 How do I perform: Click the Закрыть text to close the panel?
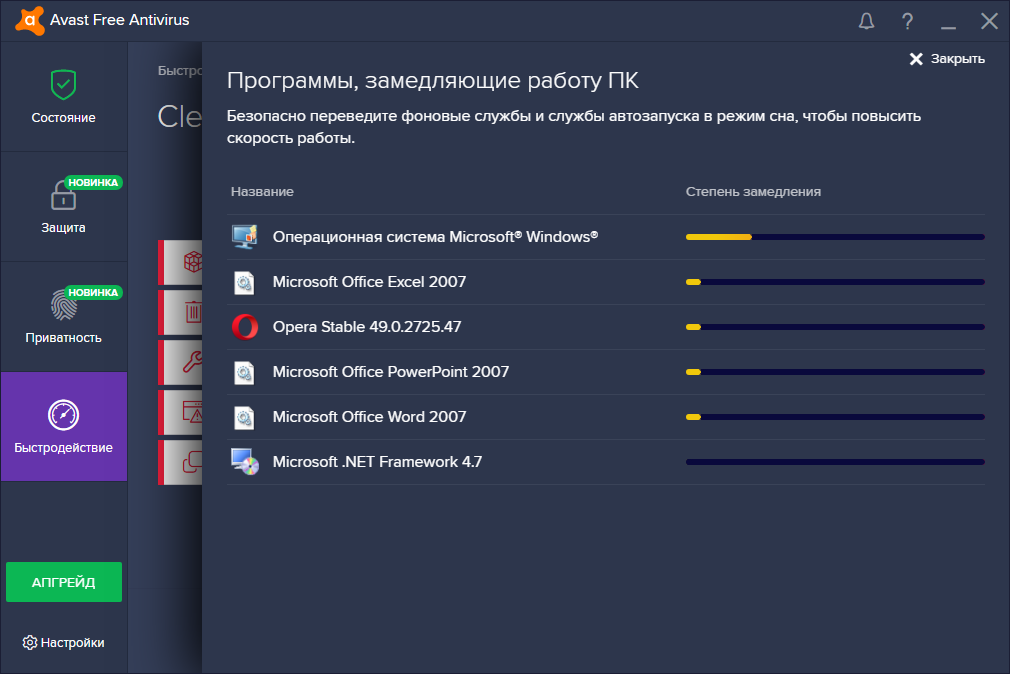click(x=958, y=59)
